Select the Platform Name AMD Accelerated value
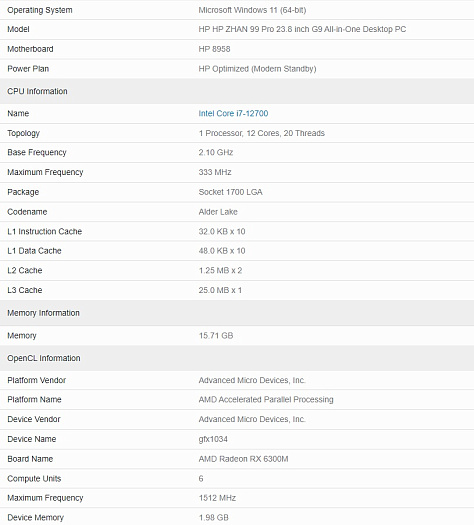 pyautogui.click(x=266, y=399)
